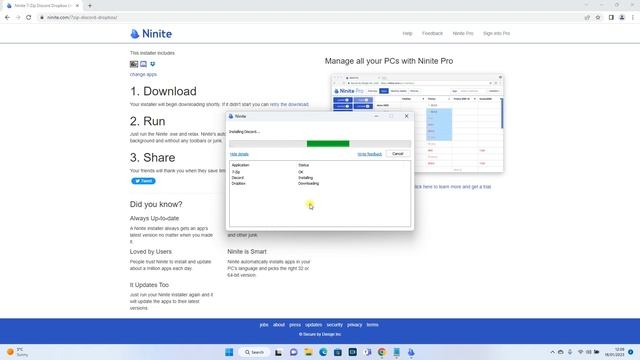Click the Status column header

pyautogui.click(x=303, y=165)
